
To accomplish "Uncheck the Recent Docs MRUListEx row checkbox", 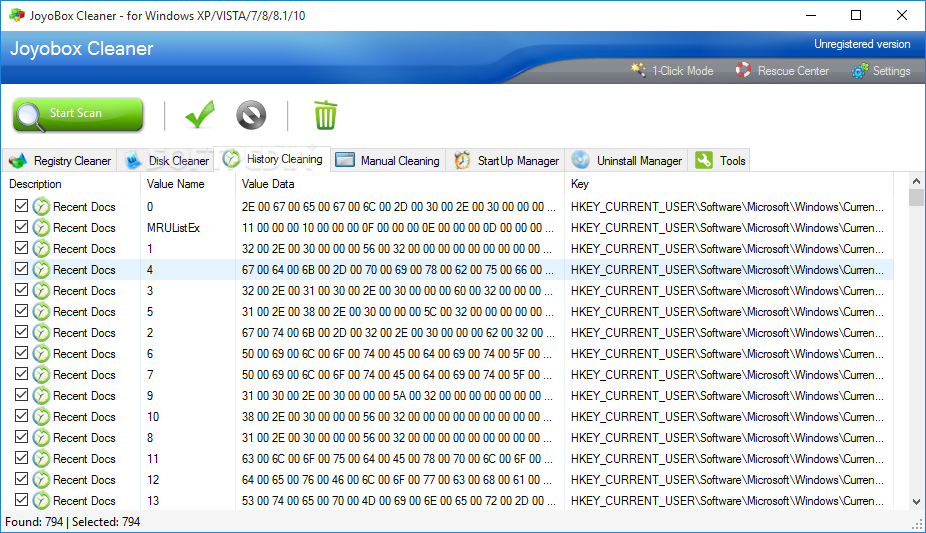I will (22, 227).
